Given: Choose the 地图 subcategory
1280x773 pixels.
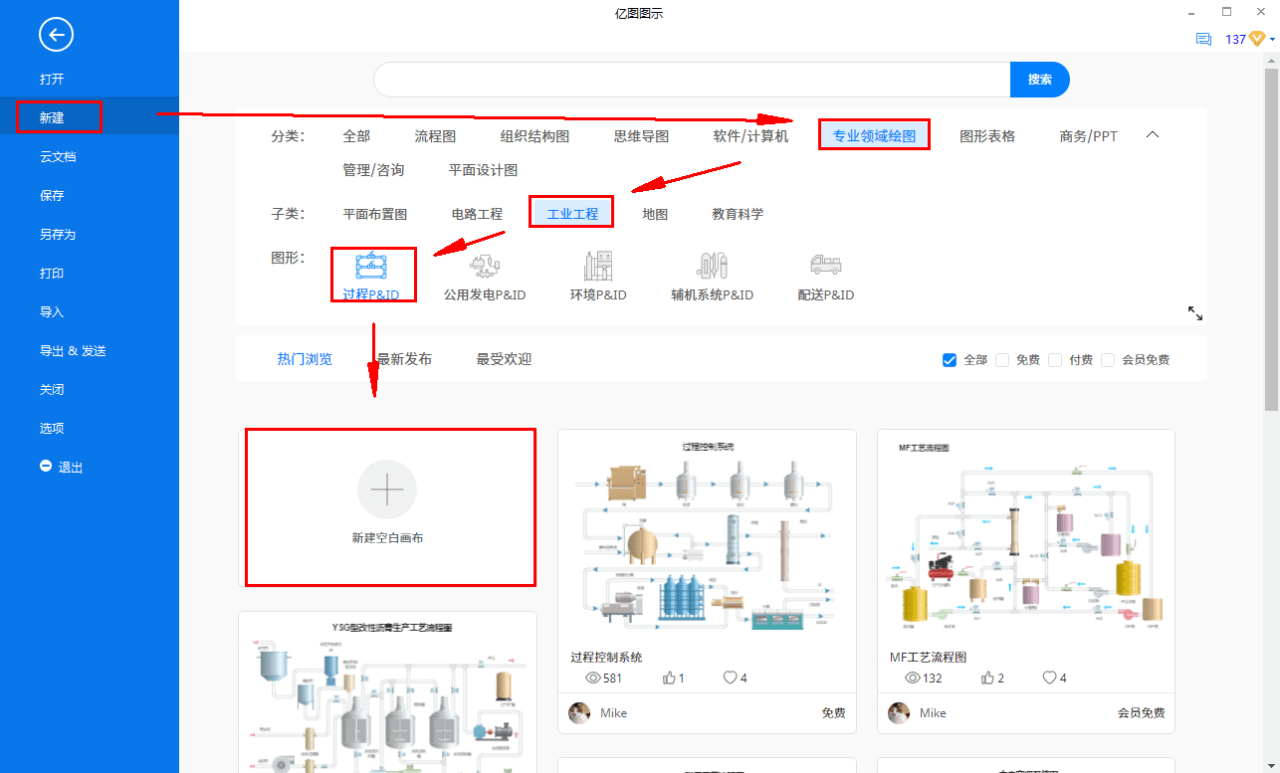Looking at the screenshot, I should pos(655,214).
